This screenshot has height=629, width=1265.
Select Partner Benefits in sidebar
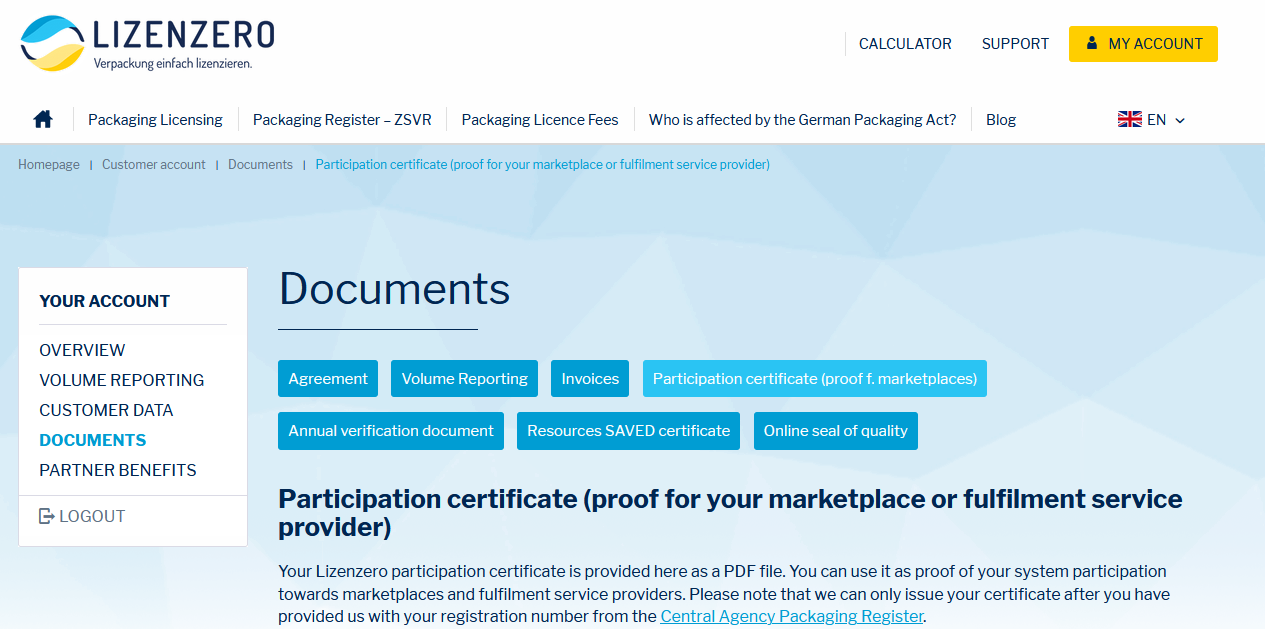(118, 470)
